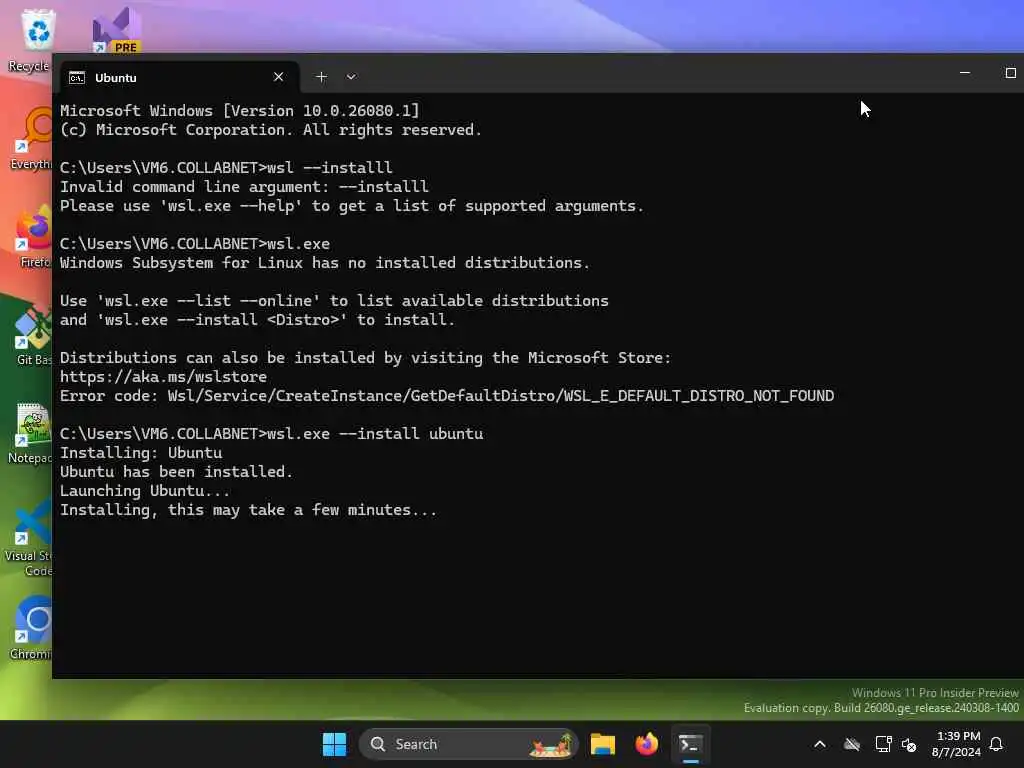
Task: Open File Explorer from the taskbar
Action: (603, 744)
